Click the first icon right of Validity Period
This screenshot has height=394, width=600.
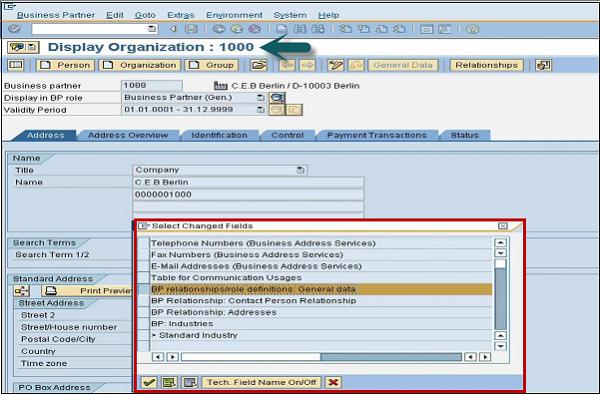[x=277, y=110]
